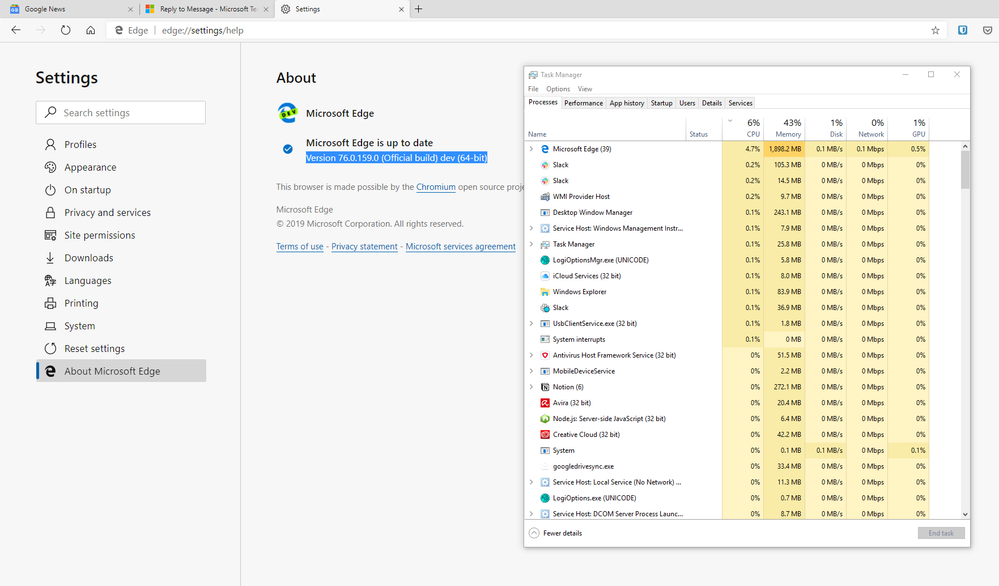Expand Service Host: Windows Management process

[531, 228]
